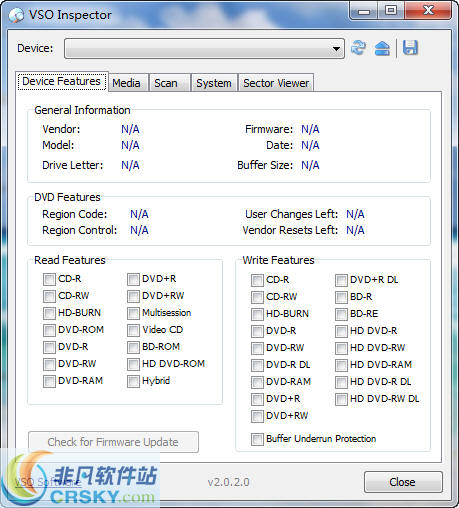Click the save report floppy icon
This screenshot has width=459, height=508.
point(410,48)
